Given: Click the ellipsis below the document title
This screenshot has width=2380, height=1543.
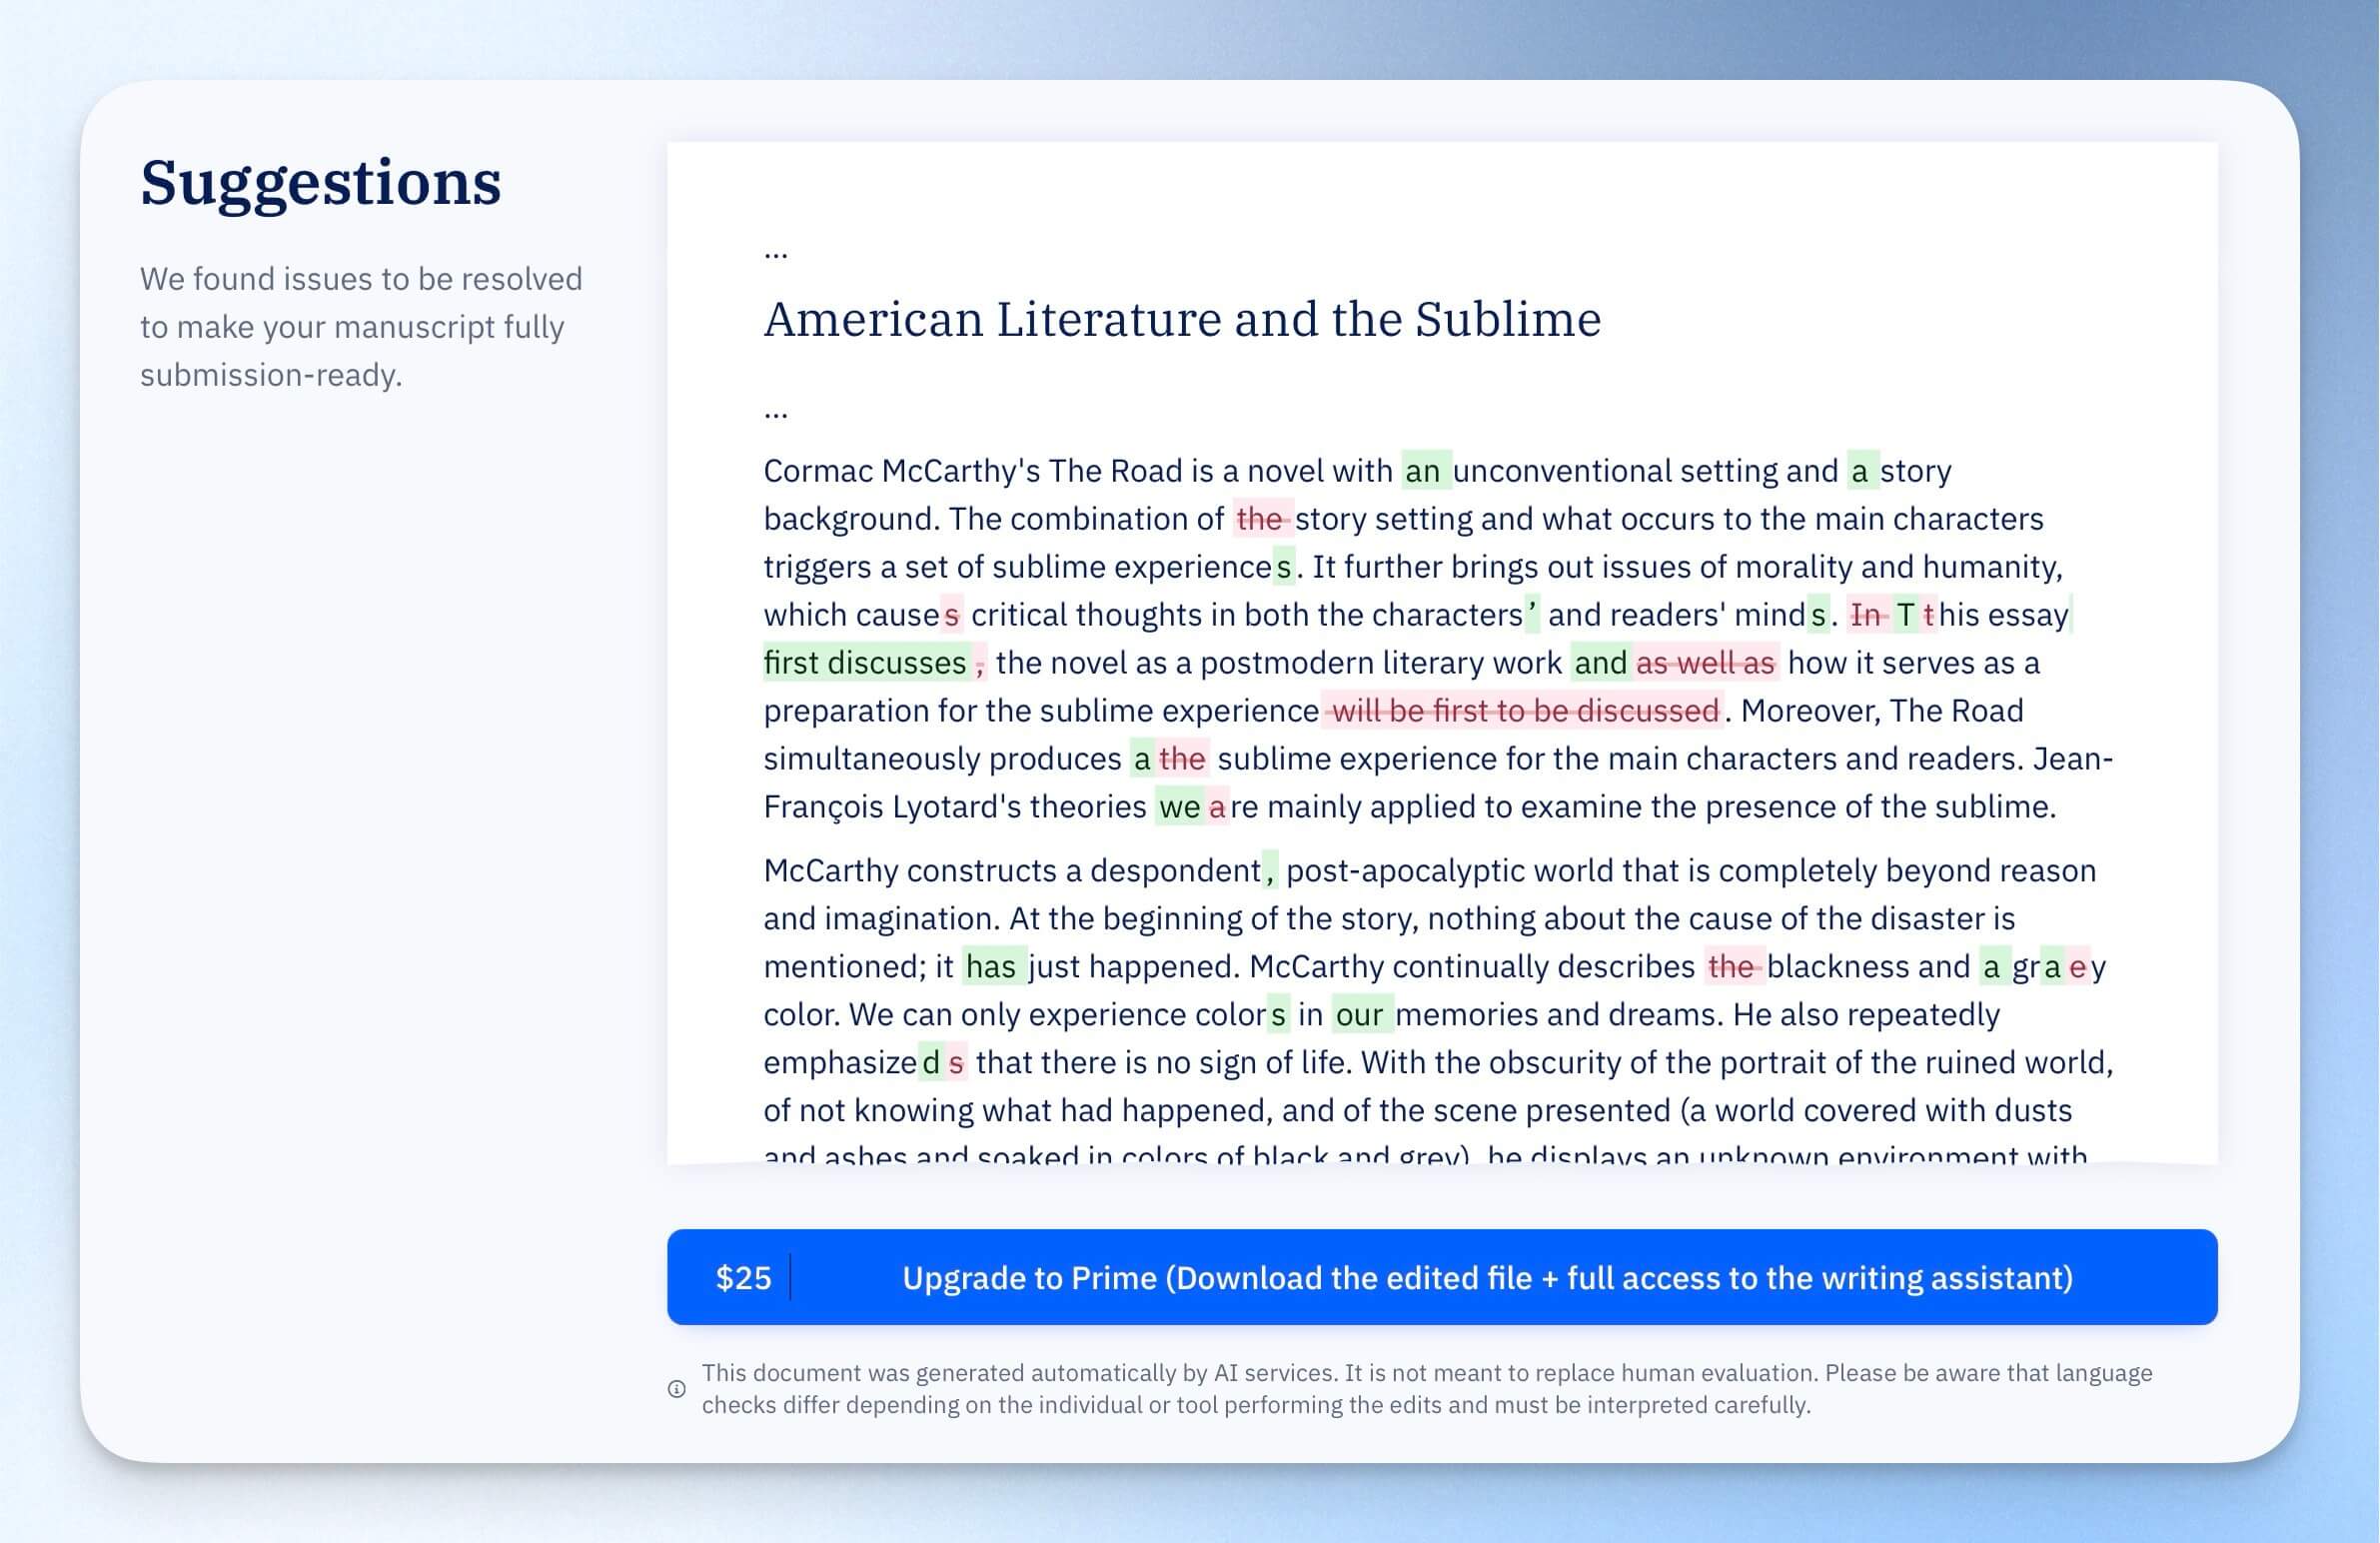Looking at the screenshot, I should pyautogui.click(x=776, y=411).
